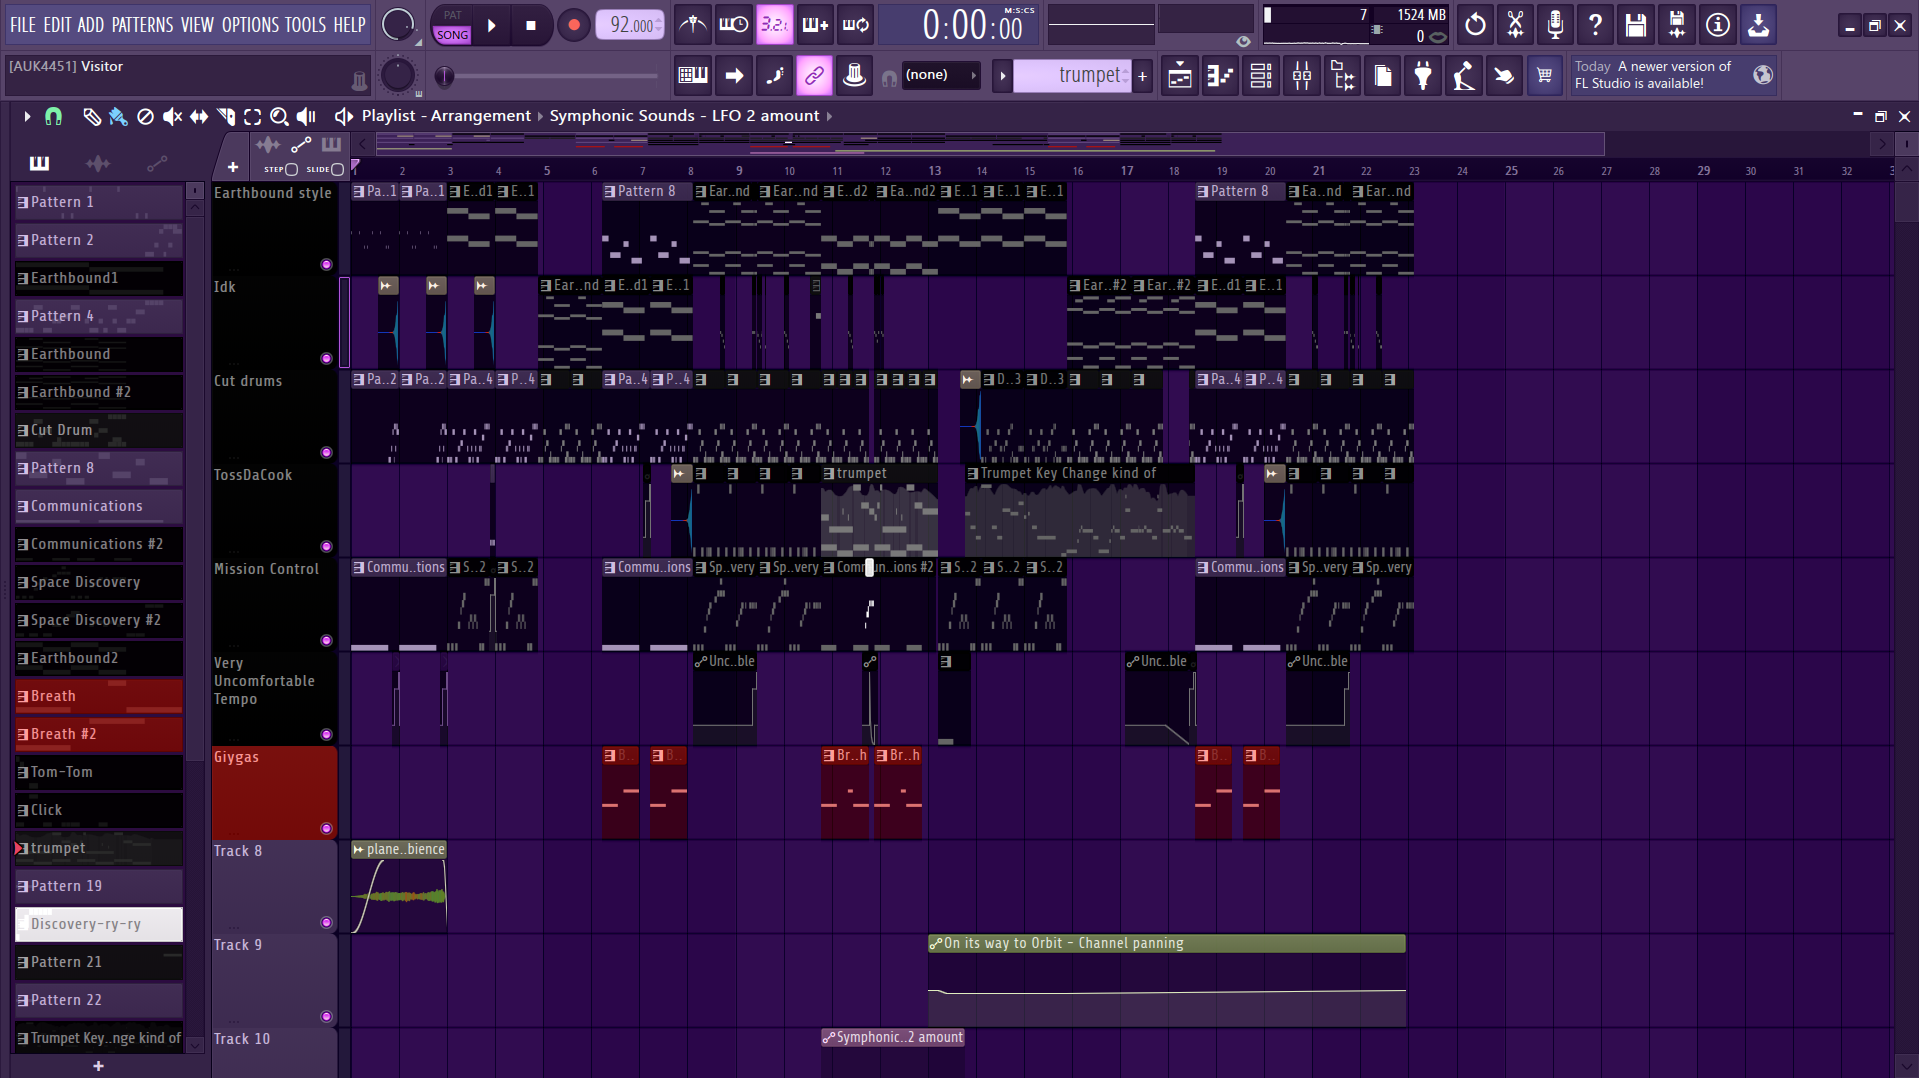1919x1078 pixels.
Task: Enable blend recording overdub icon
Action: [x=815, y=24]
